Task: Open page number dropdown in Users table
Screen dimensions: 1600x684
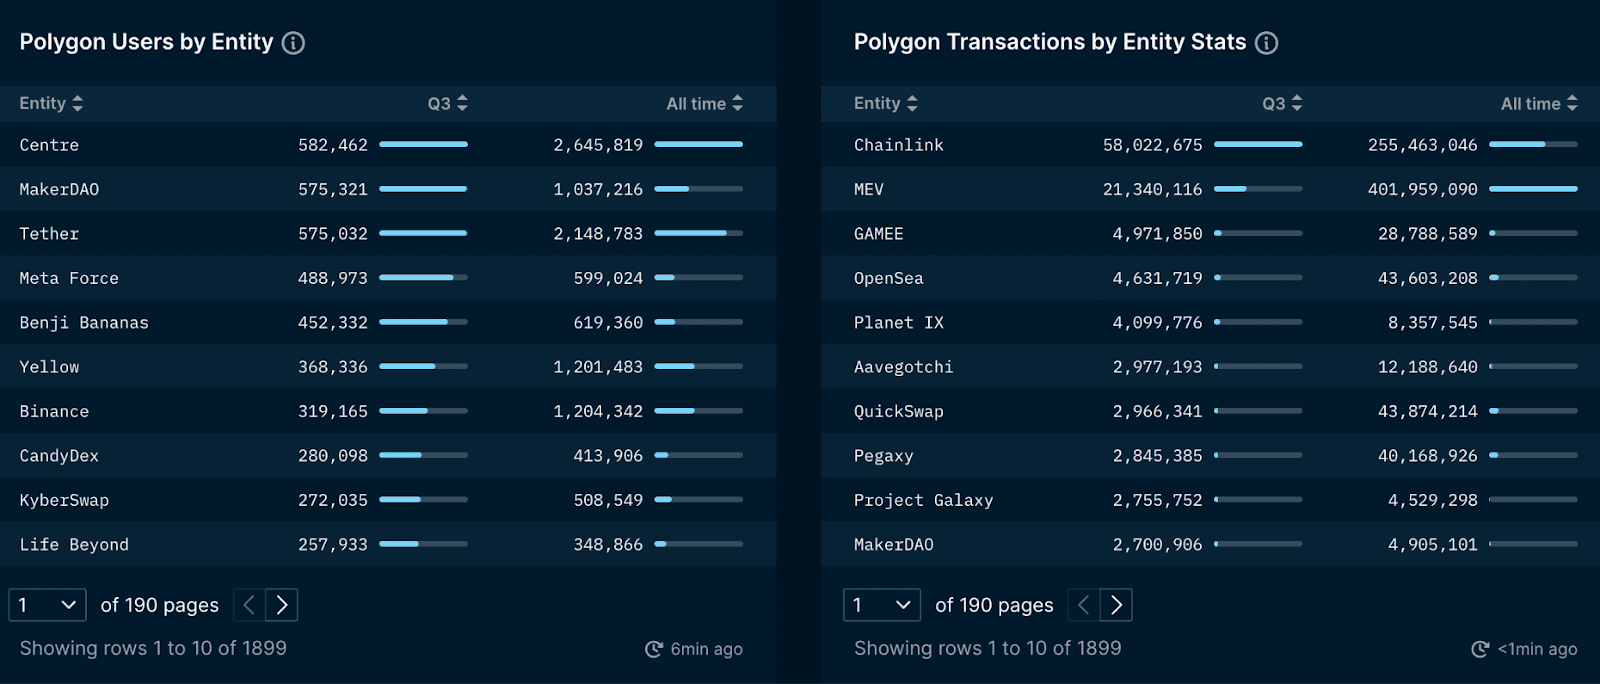Action: (47, 605)
